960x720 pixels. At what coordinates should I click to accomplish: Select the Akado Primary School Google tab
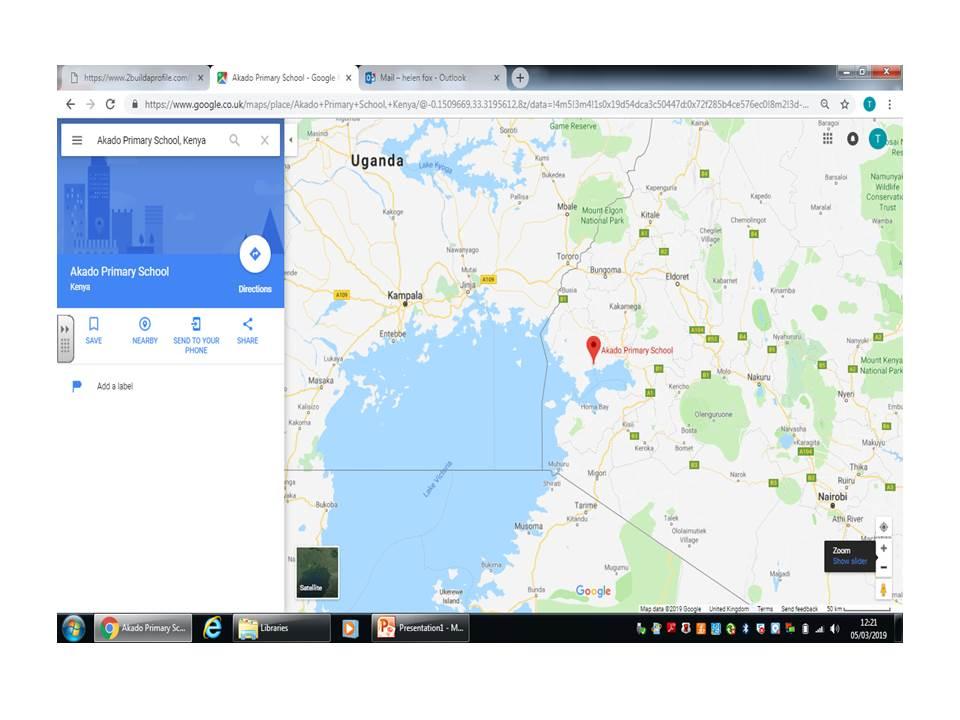283,78
